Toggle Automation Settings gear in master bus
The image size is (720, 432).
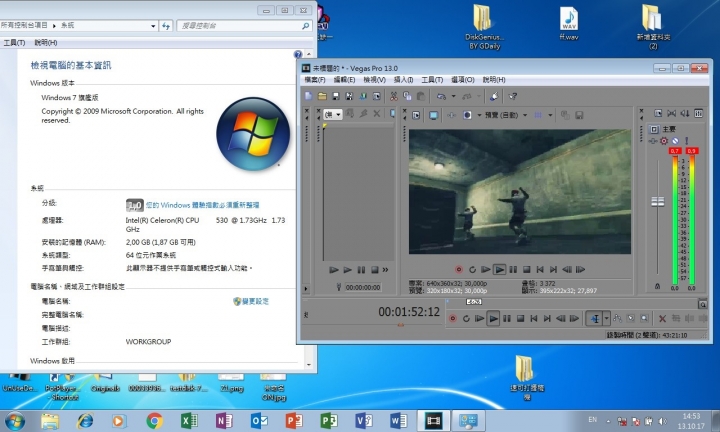[664, 141]
